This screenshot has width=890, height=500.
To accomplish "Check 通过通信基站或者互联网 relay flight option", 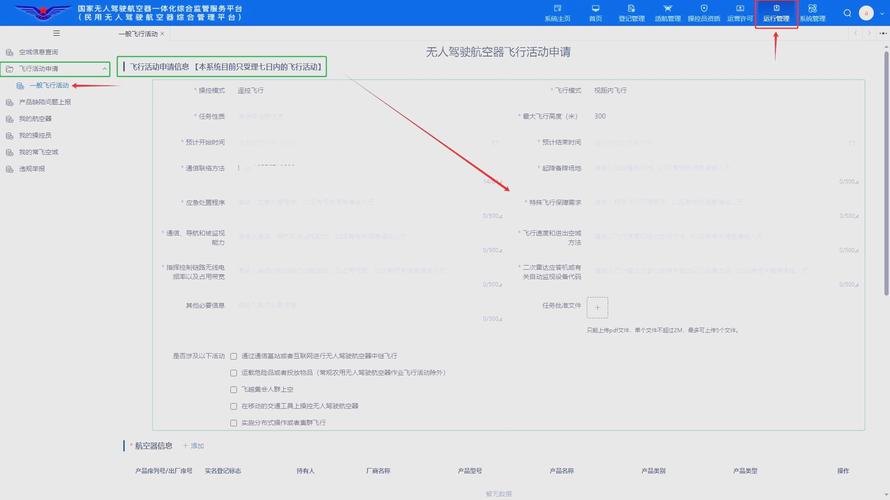I will (233, 356).
